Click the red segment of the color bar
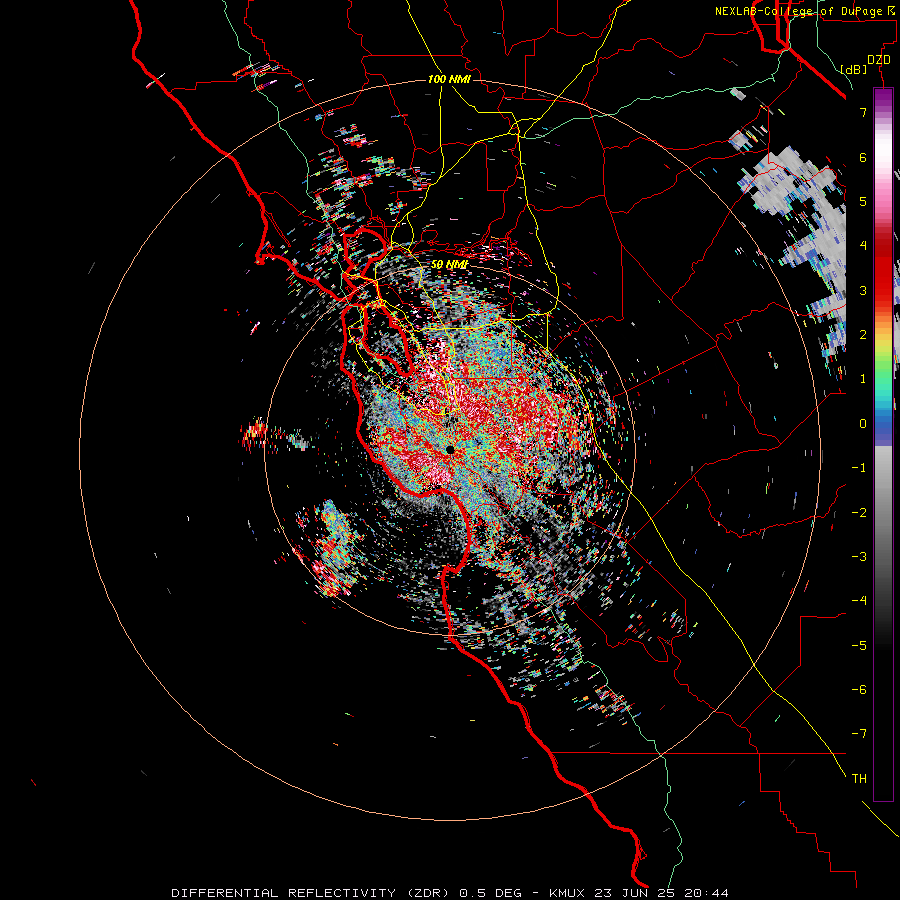The width and height of the screenshot is (900, 900). pyautogui.click(x=883, y=267)
